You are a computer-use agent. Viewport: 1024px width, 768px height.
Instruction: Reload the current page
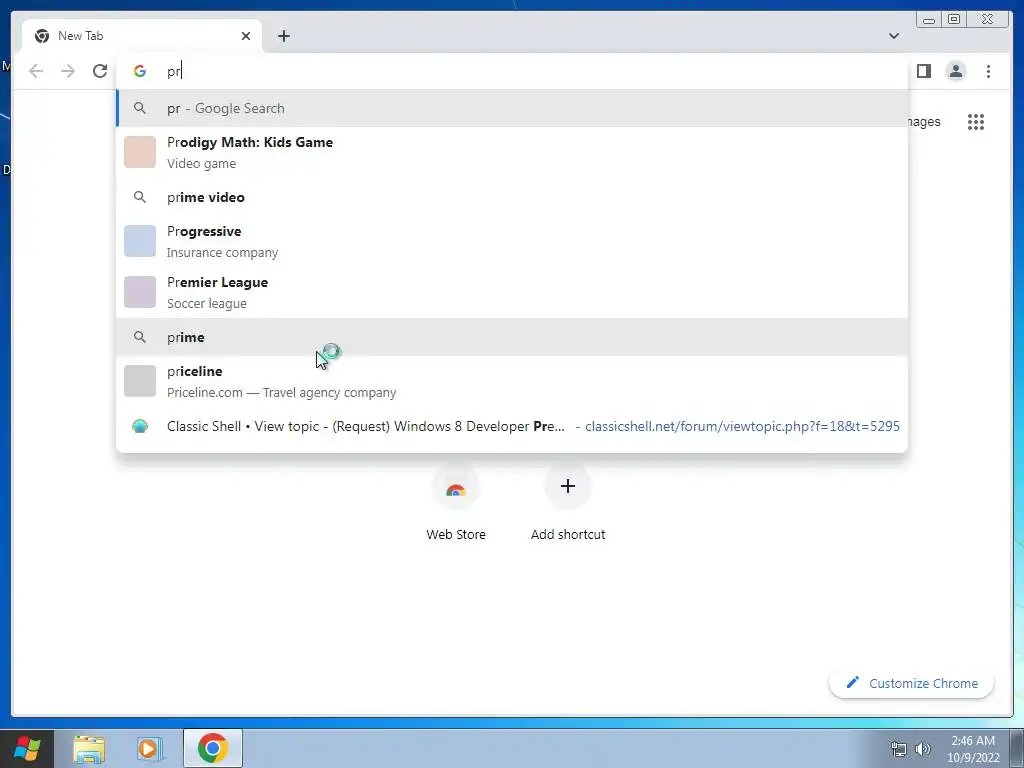coord(100,71)
